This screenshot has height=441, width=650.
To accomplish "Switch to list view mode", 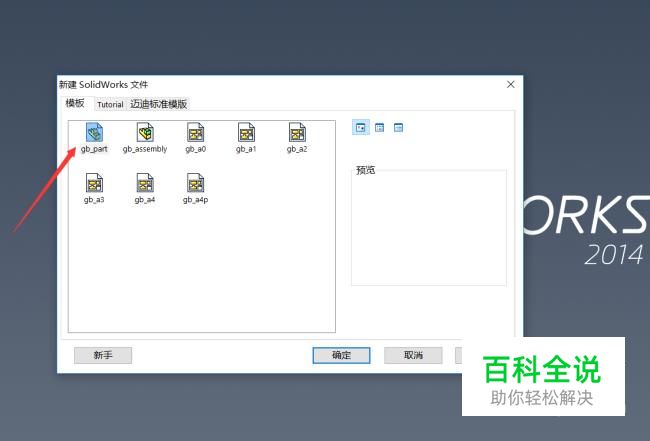I will (379, 128).
